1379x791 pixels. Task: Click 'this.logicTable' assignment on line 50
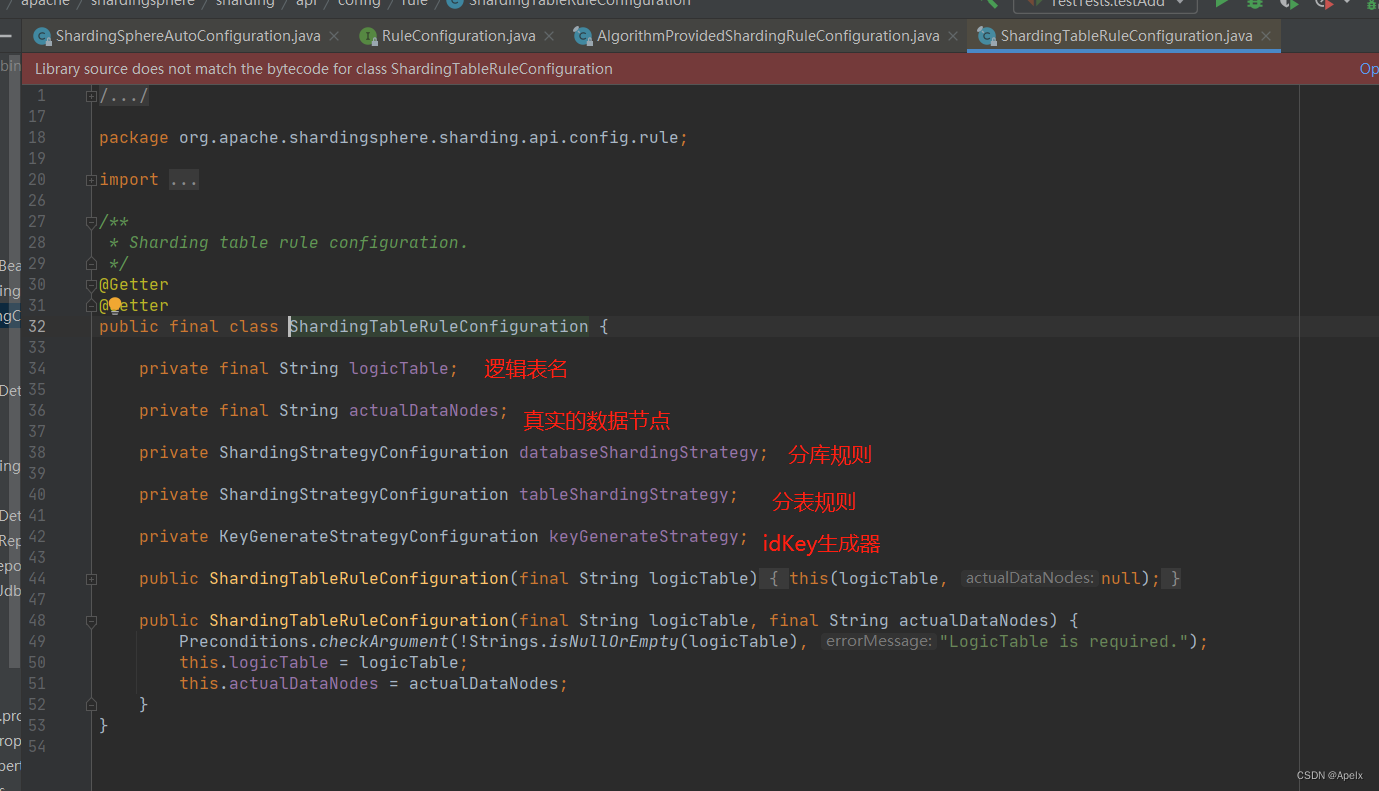point(254,663)
